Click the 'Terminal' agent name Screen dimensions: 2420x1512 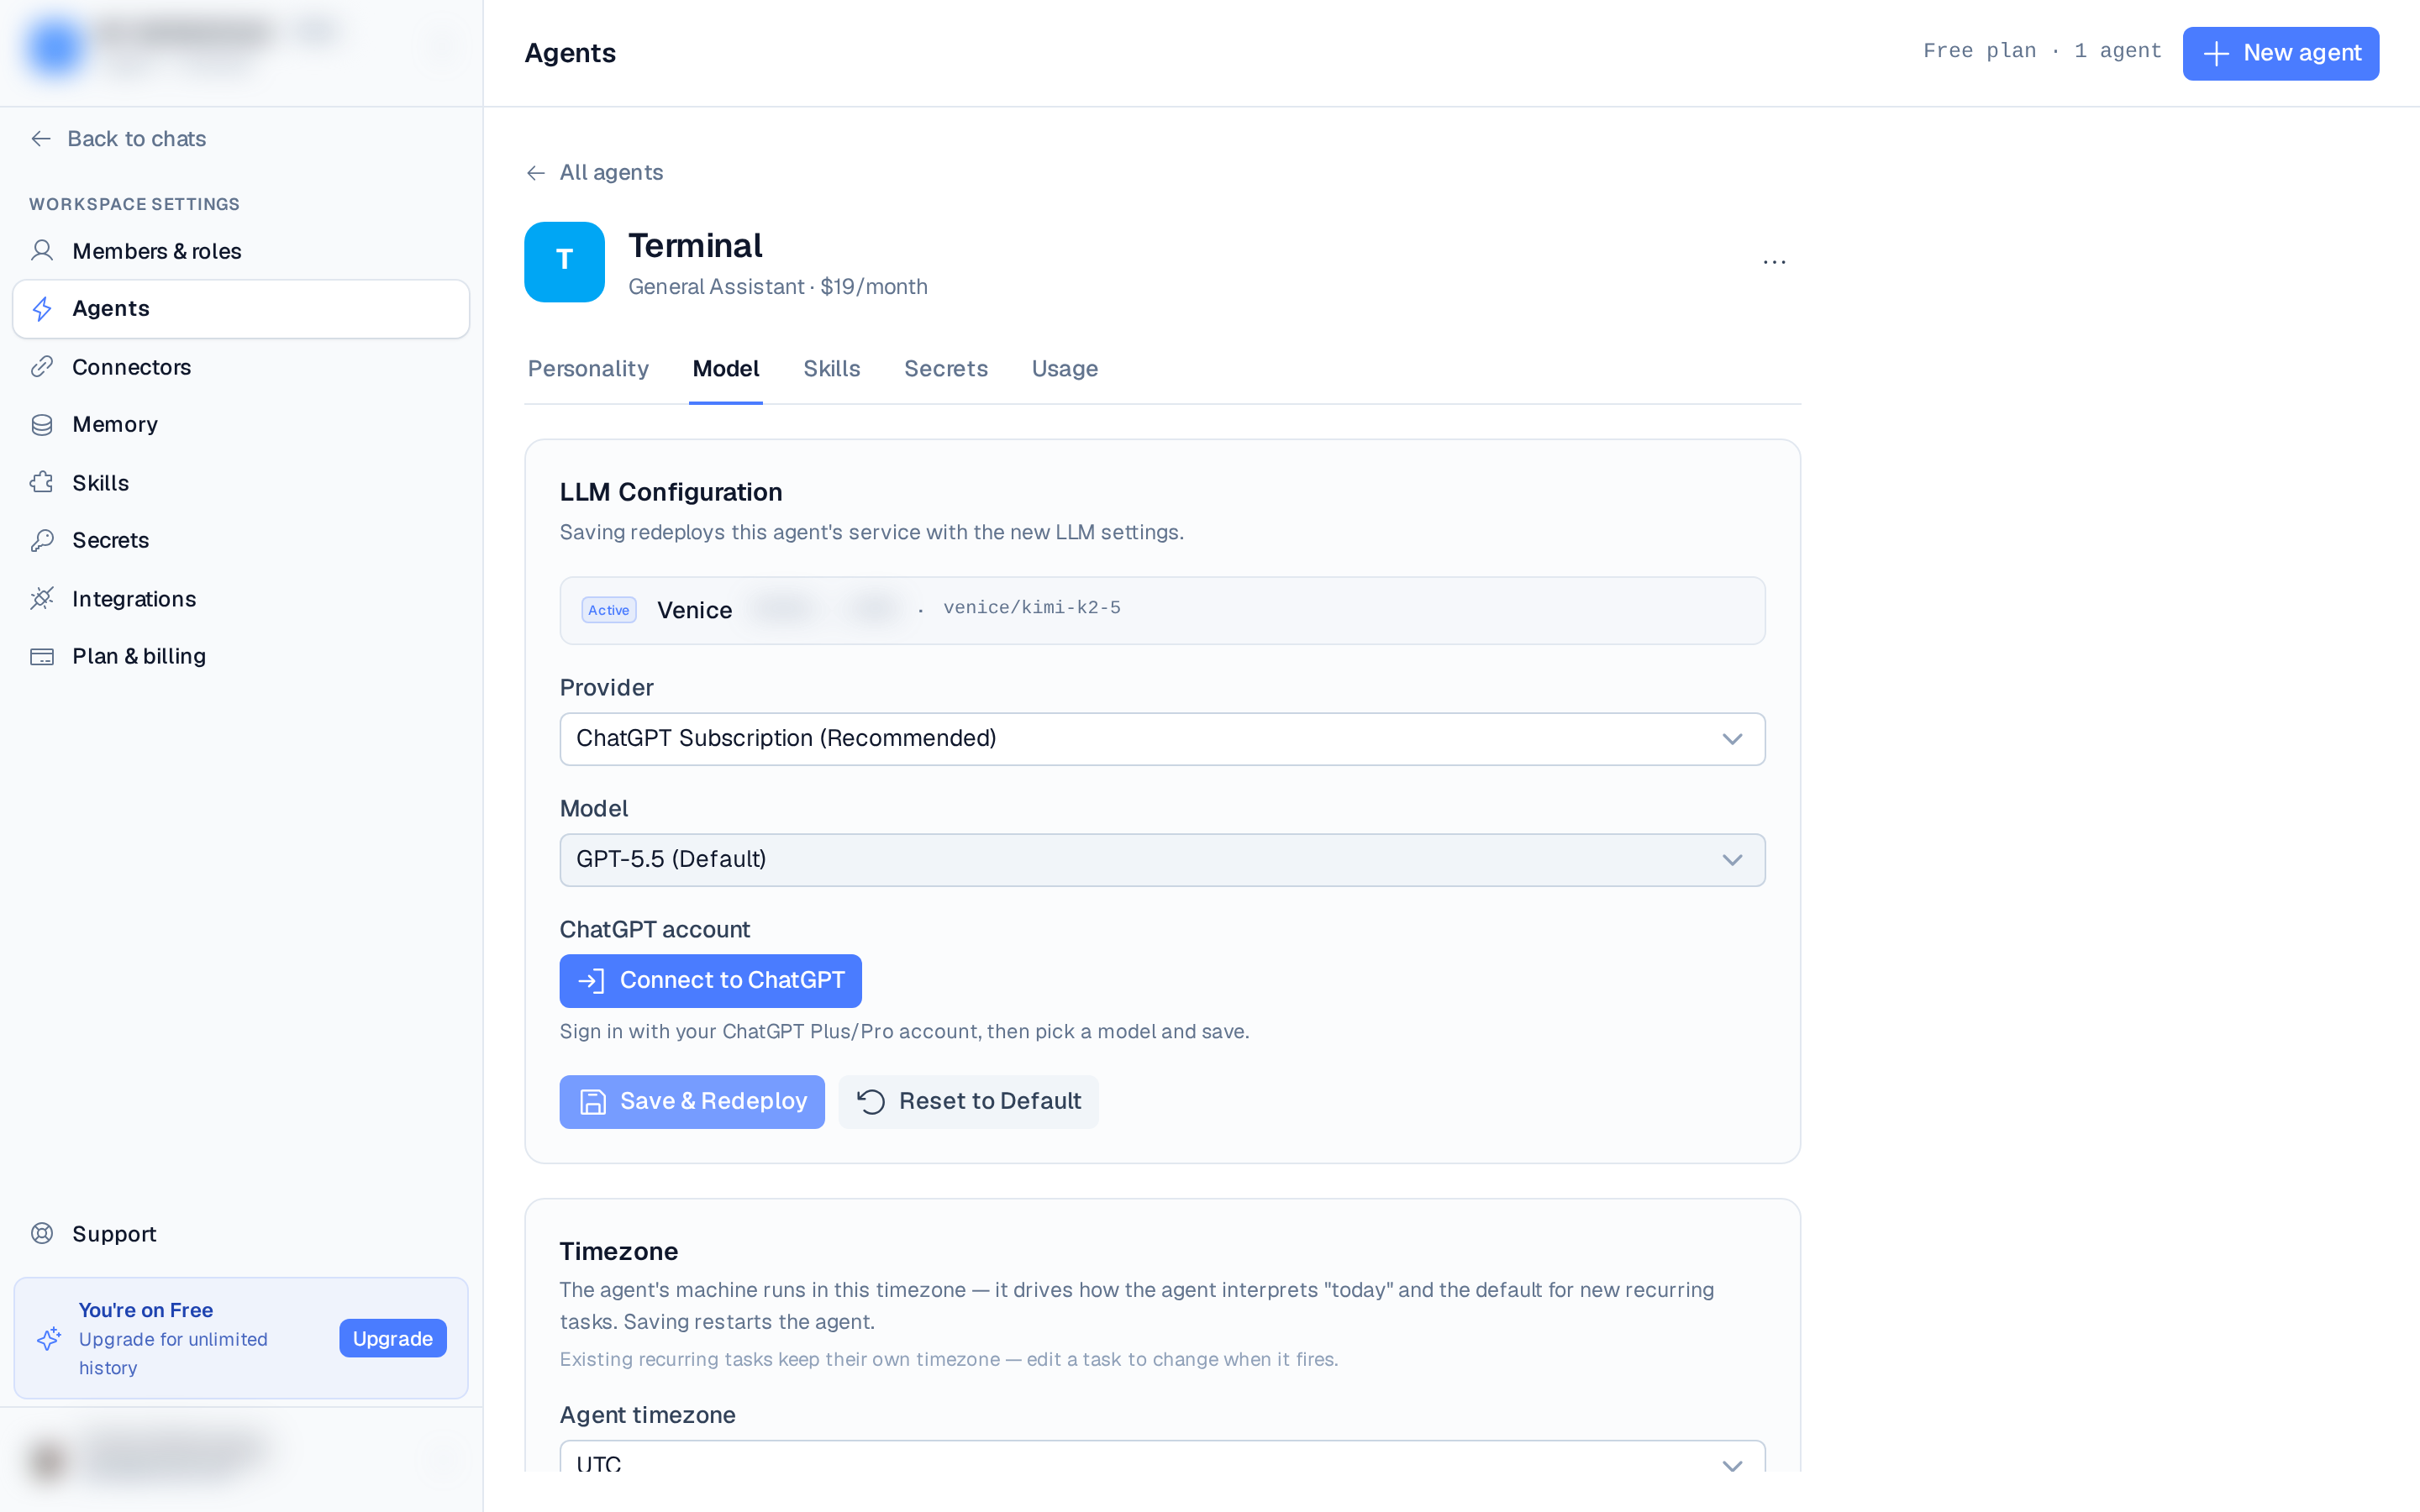(x=695, y=246)
